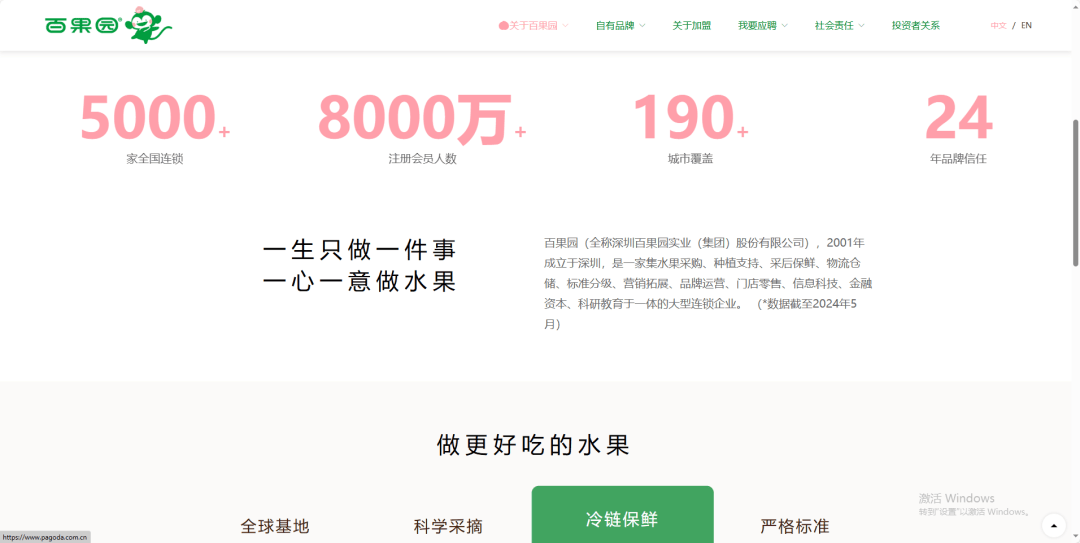This screenshot has width=1080, height=543.
Task: Switch language to 中文
Action: point(999,25)
